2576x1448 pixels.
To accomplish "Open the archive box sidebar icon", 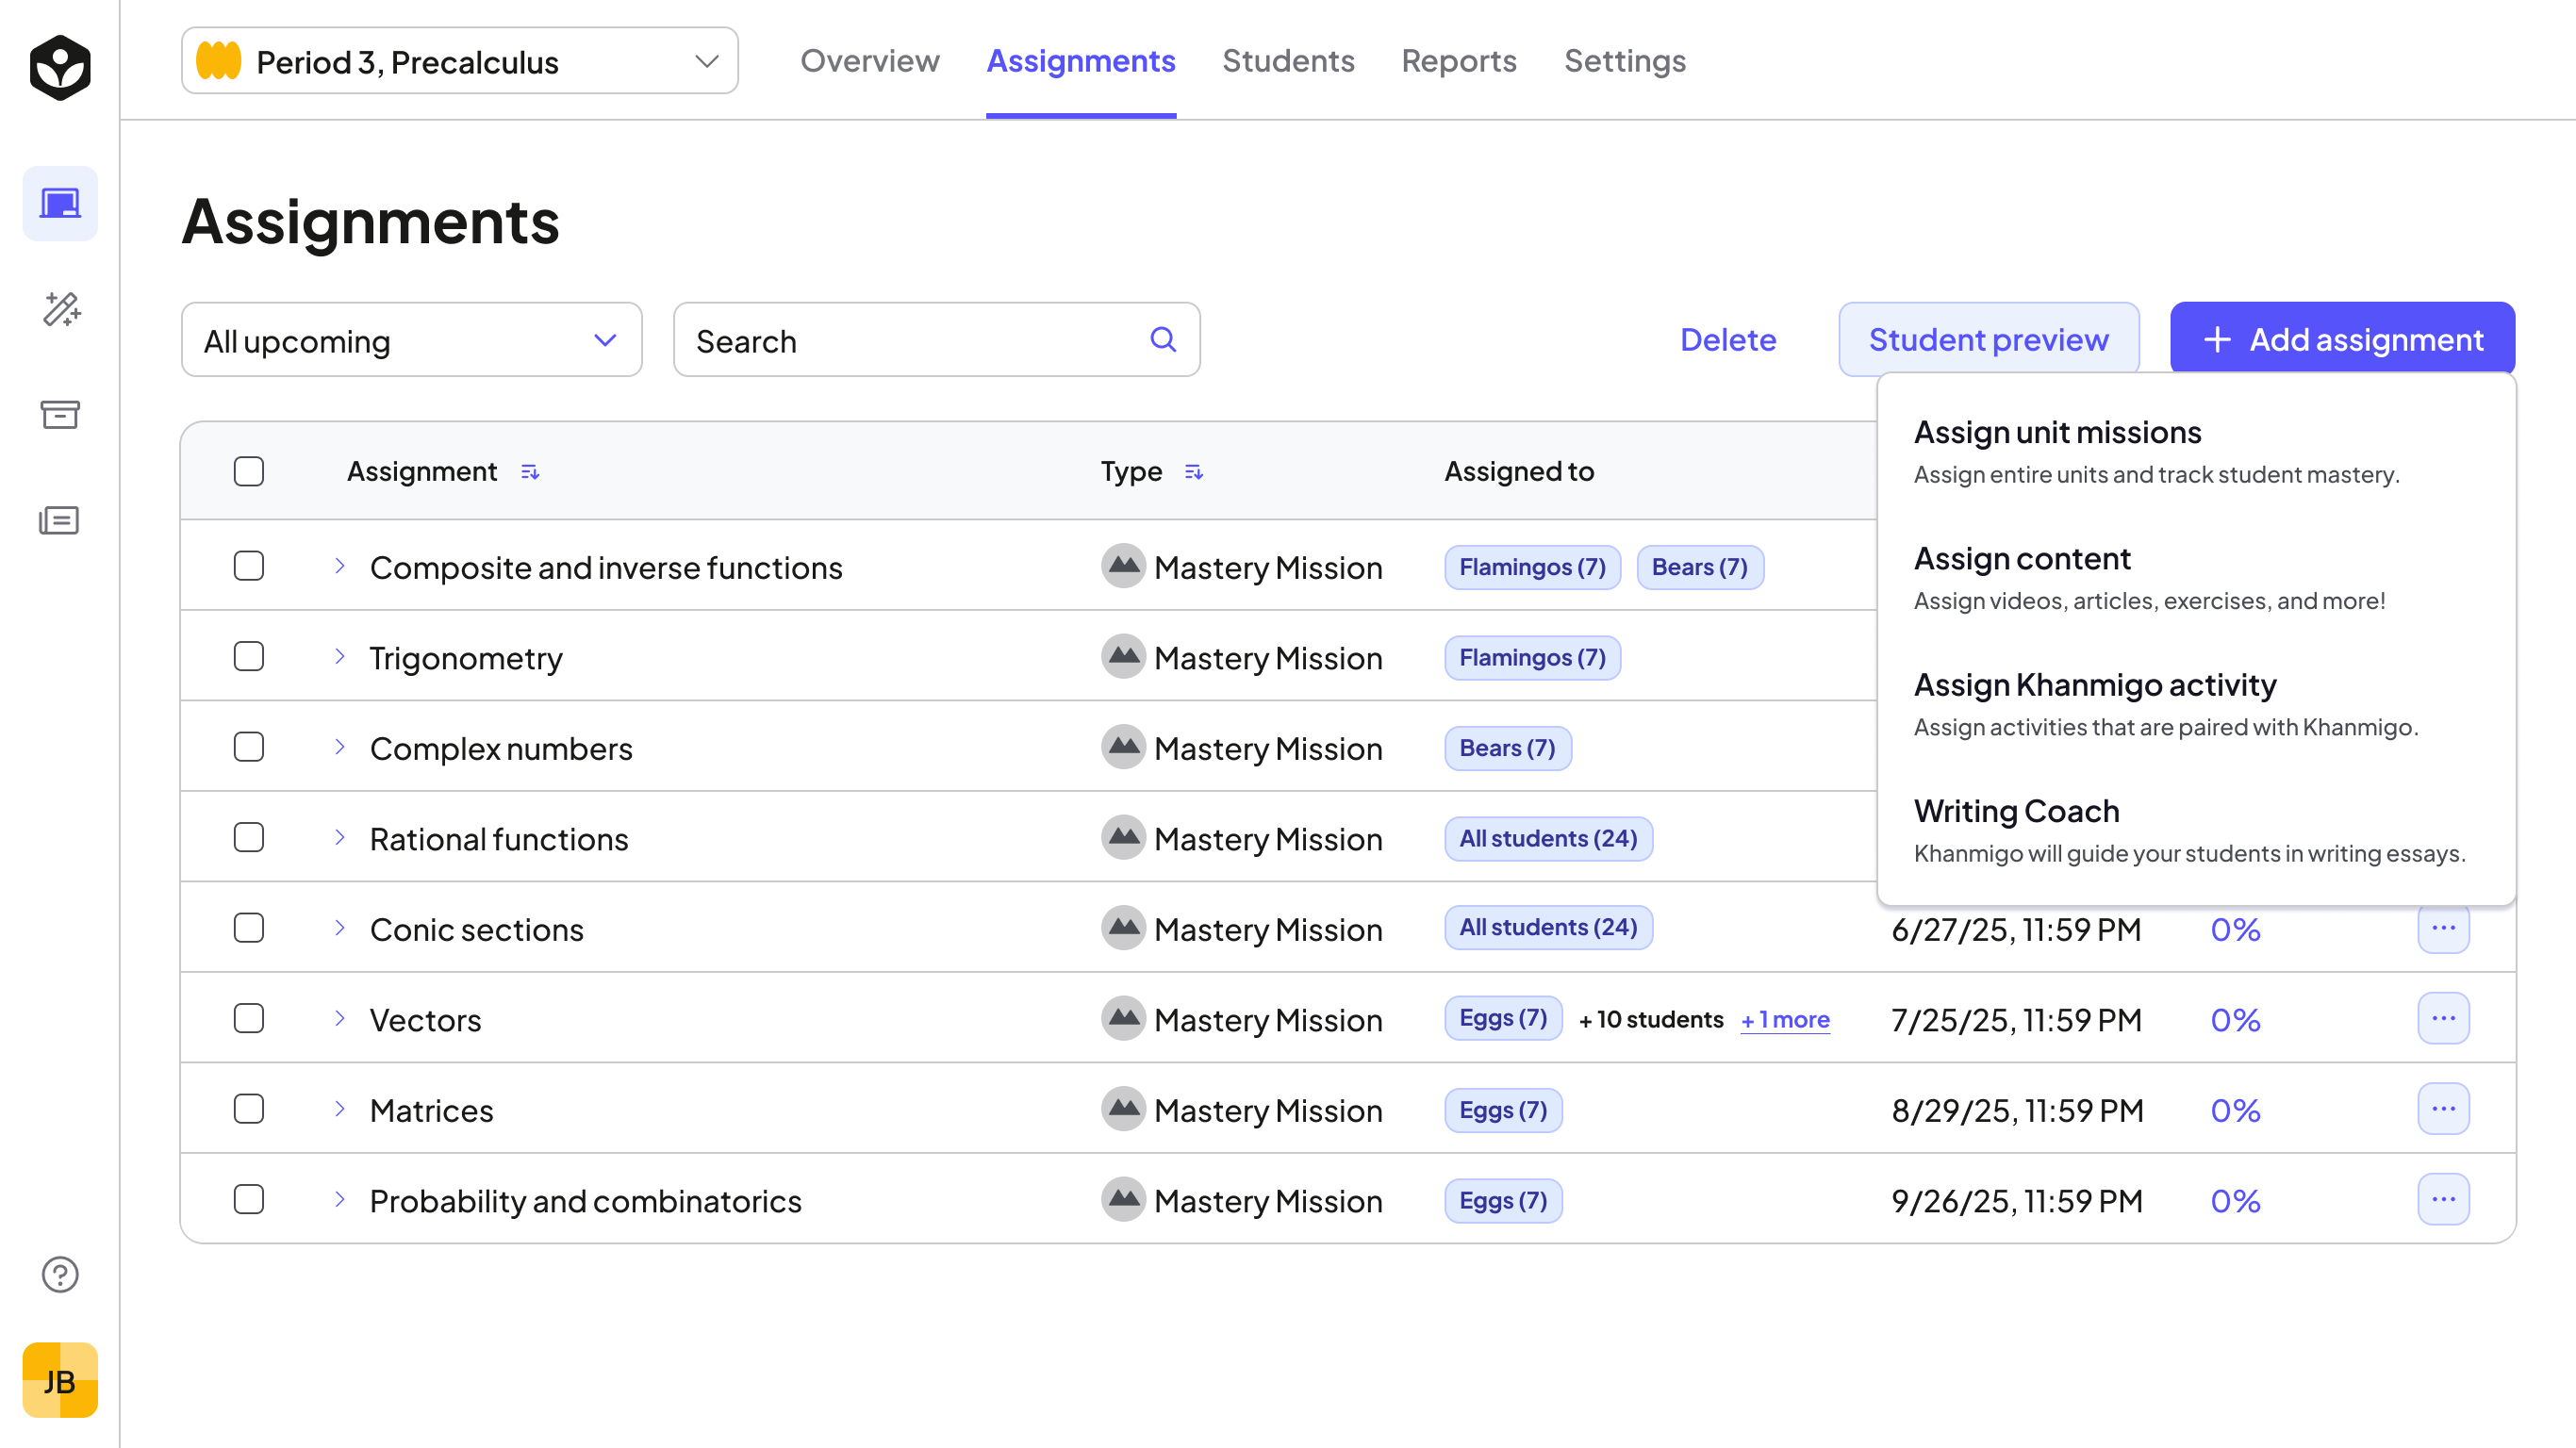I will point(60,414).
